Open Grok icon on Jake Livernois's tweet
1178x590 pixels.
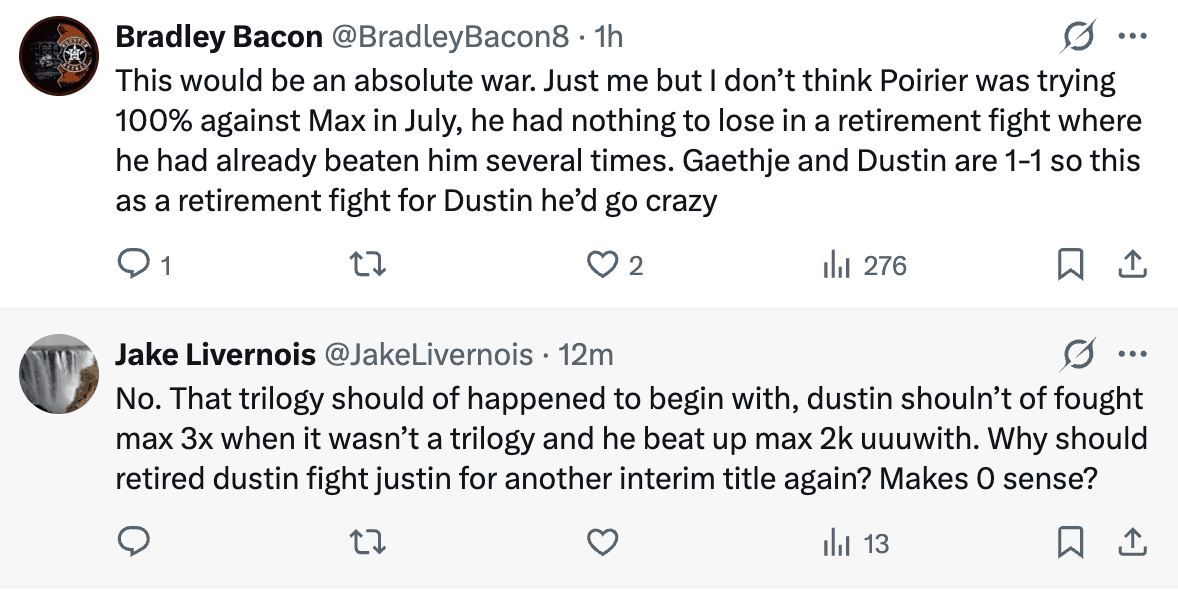1078,354
